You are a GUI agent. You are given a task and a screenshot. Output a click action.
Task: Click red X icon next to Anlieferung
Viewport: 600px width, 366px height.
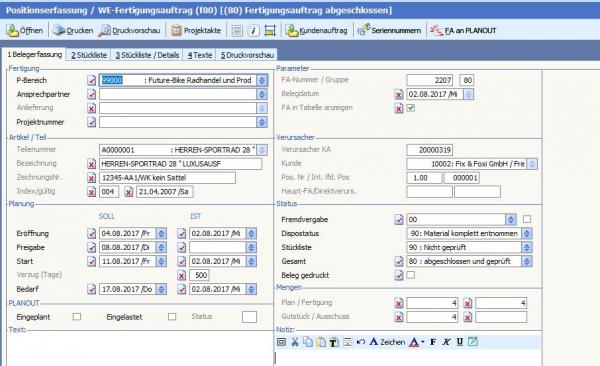point(91,108)
